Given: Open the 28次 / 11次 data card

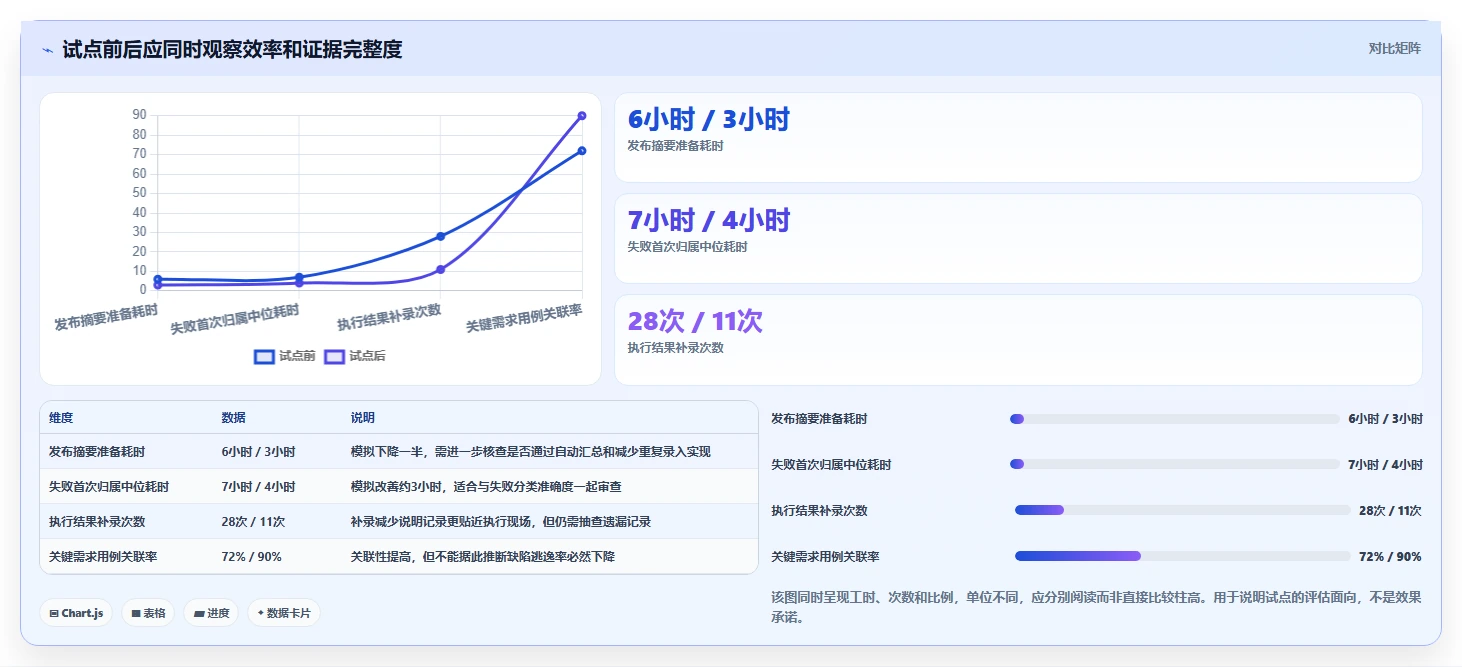Looking at the screenshot, I should click(x=1018, y=339).
